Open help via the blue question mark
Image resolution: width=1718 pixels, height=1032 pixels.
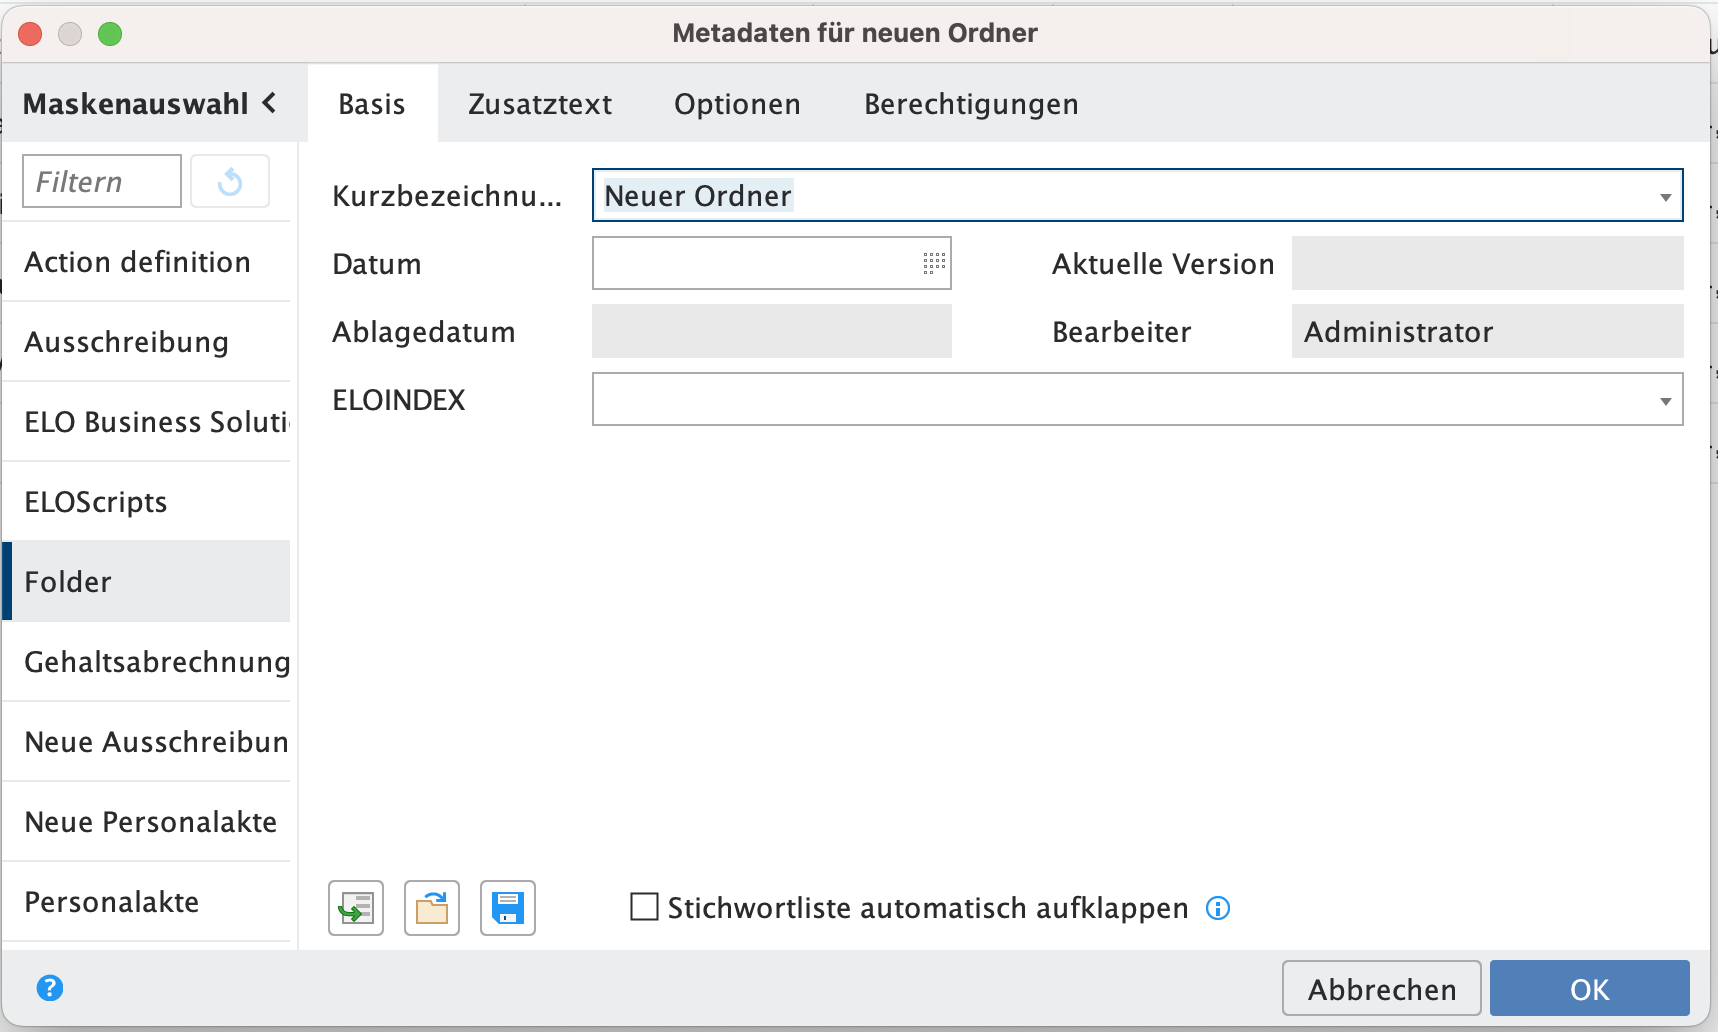pos(50,988)
